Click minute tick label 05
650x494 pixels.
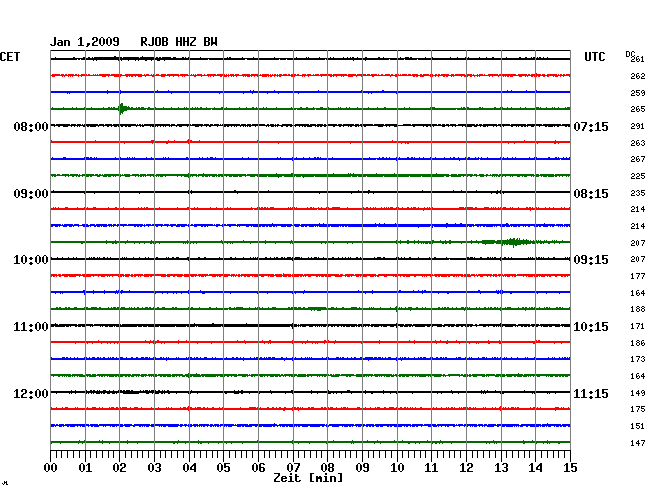223,468
